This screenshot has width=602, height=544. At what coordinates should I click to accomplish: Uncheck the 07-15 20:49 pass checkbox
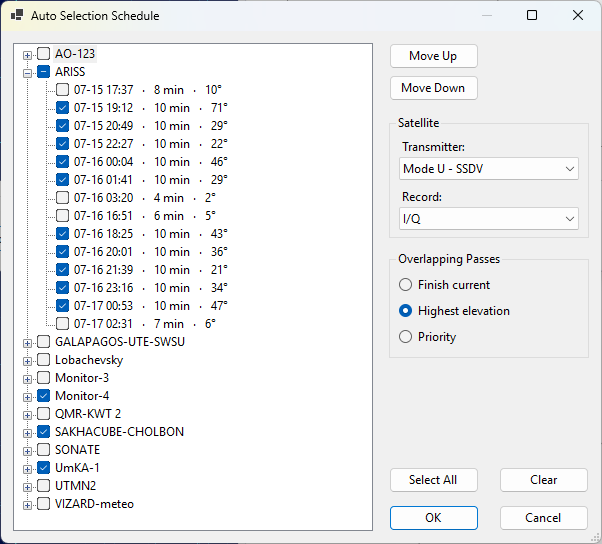coord(63,126)
